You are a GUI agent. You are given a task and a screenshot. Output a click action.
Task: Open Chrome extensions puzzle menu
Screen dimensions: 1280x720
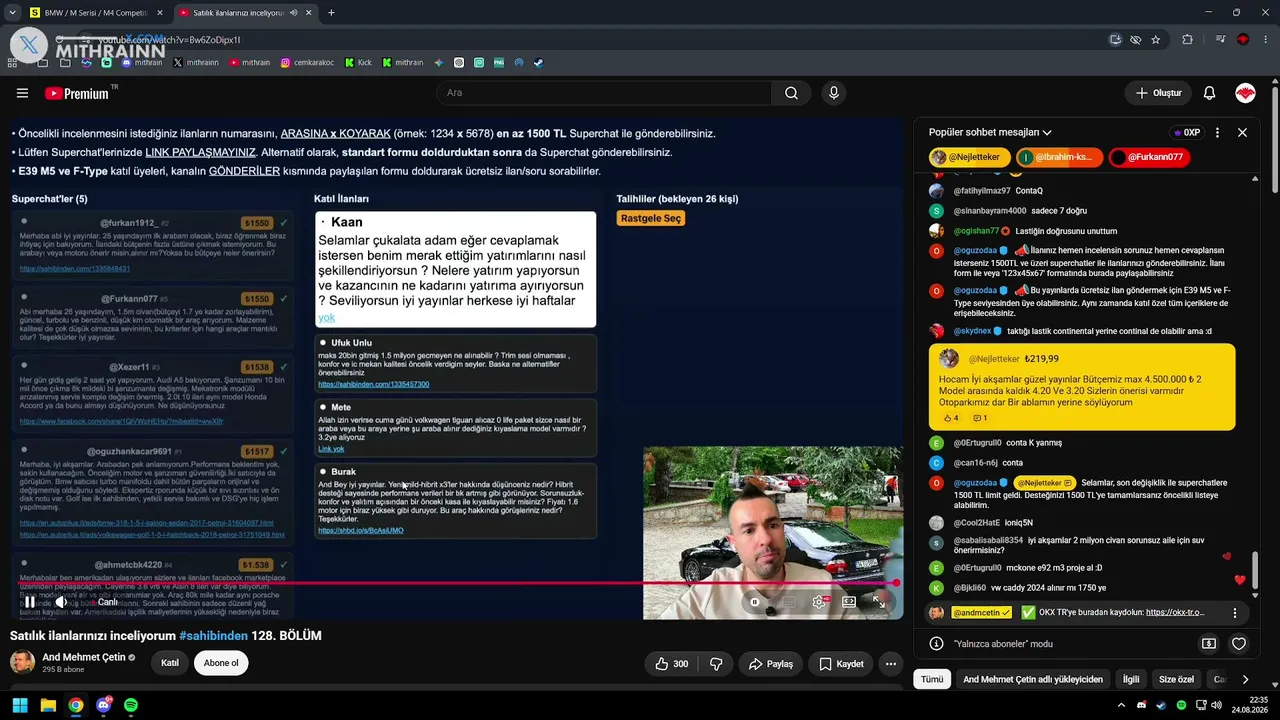pos(1188,40)
